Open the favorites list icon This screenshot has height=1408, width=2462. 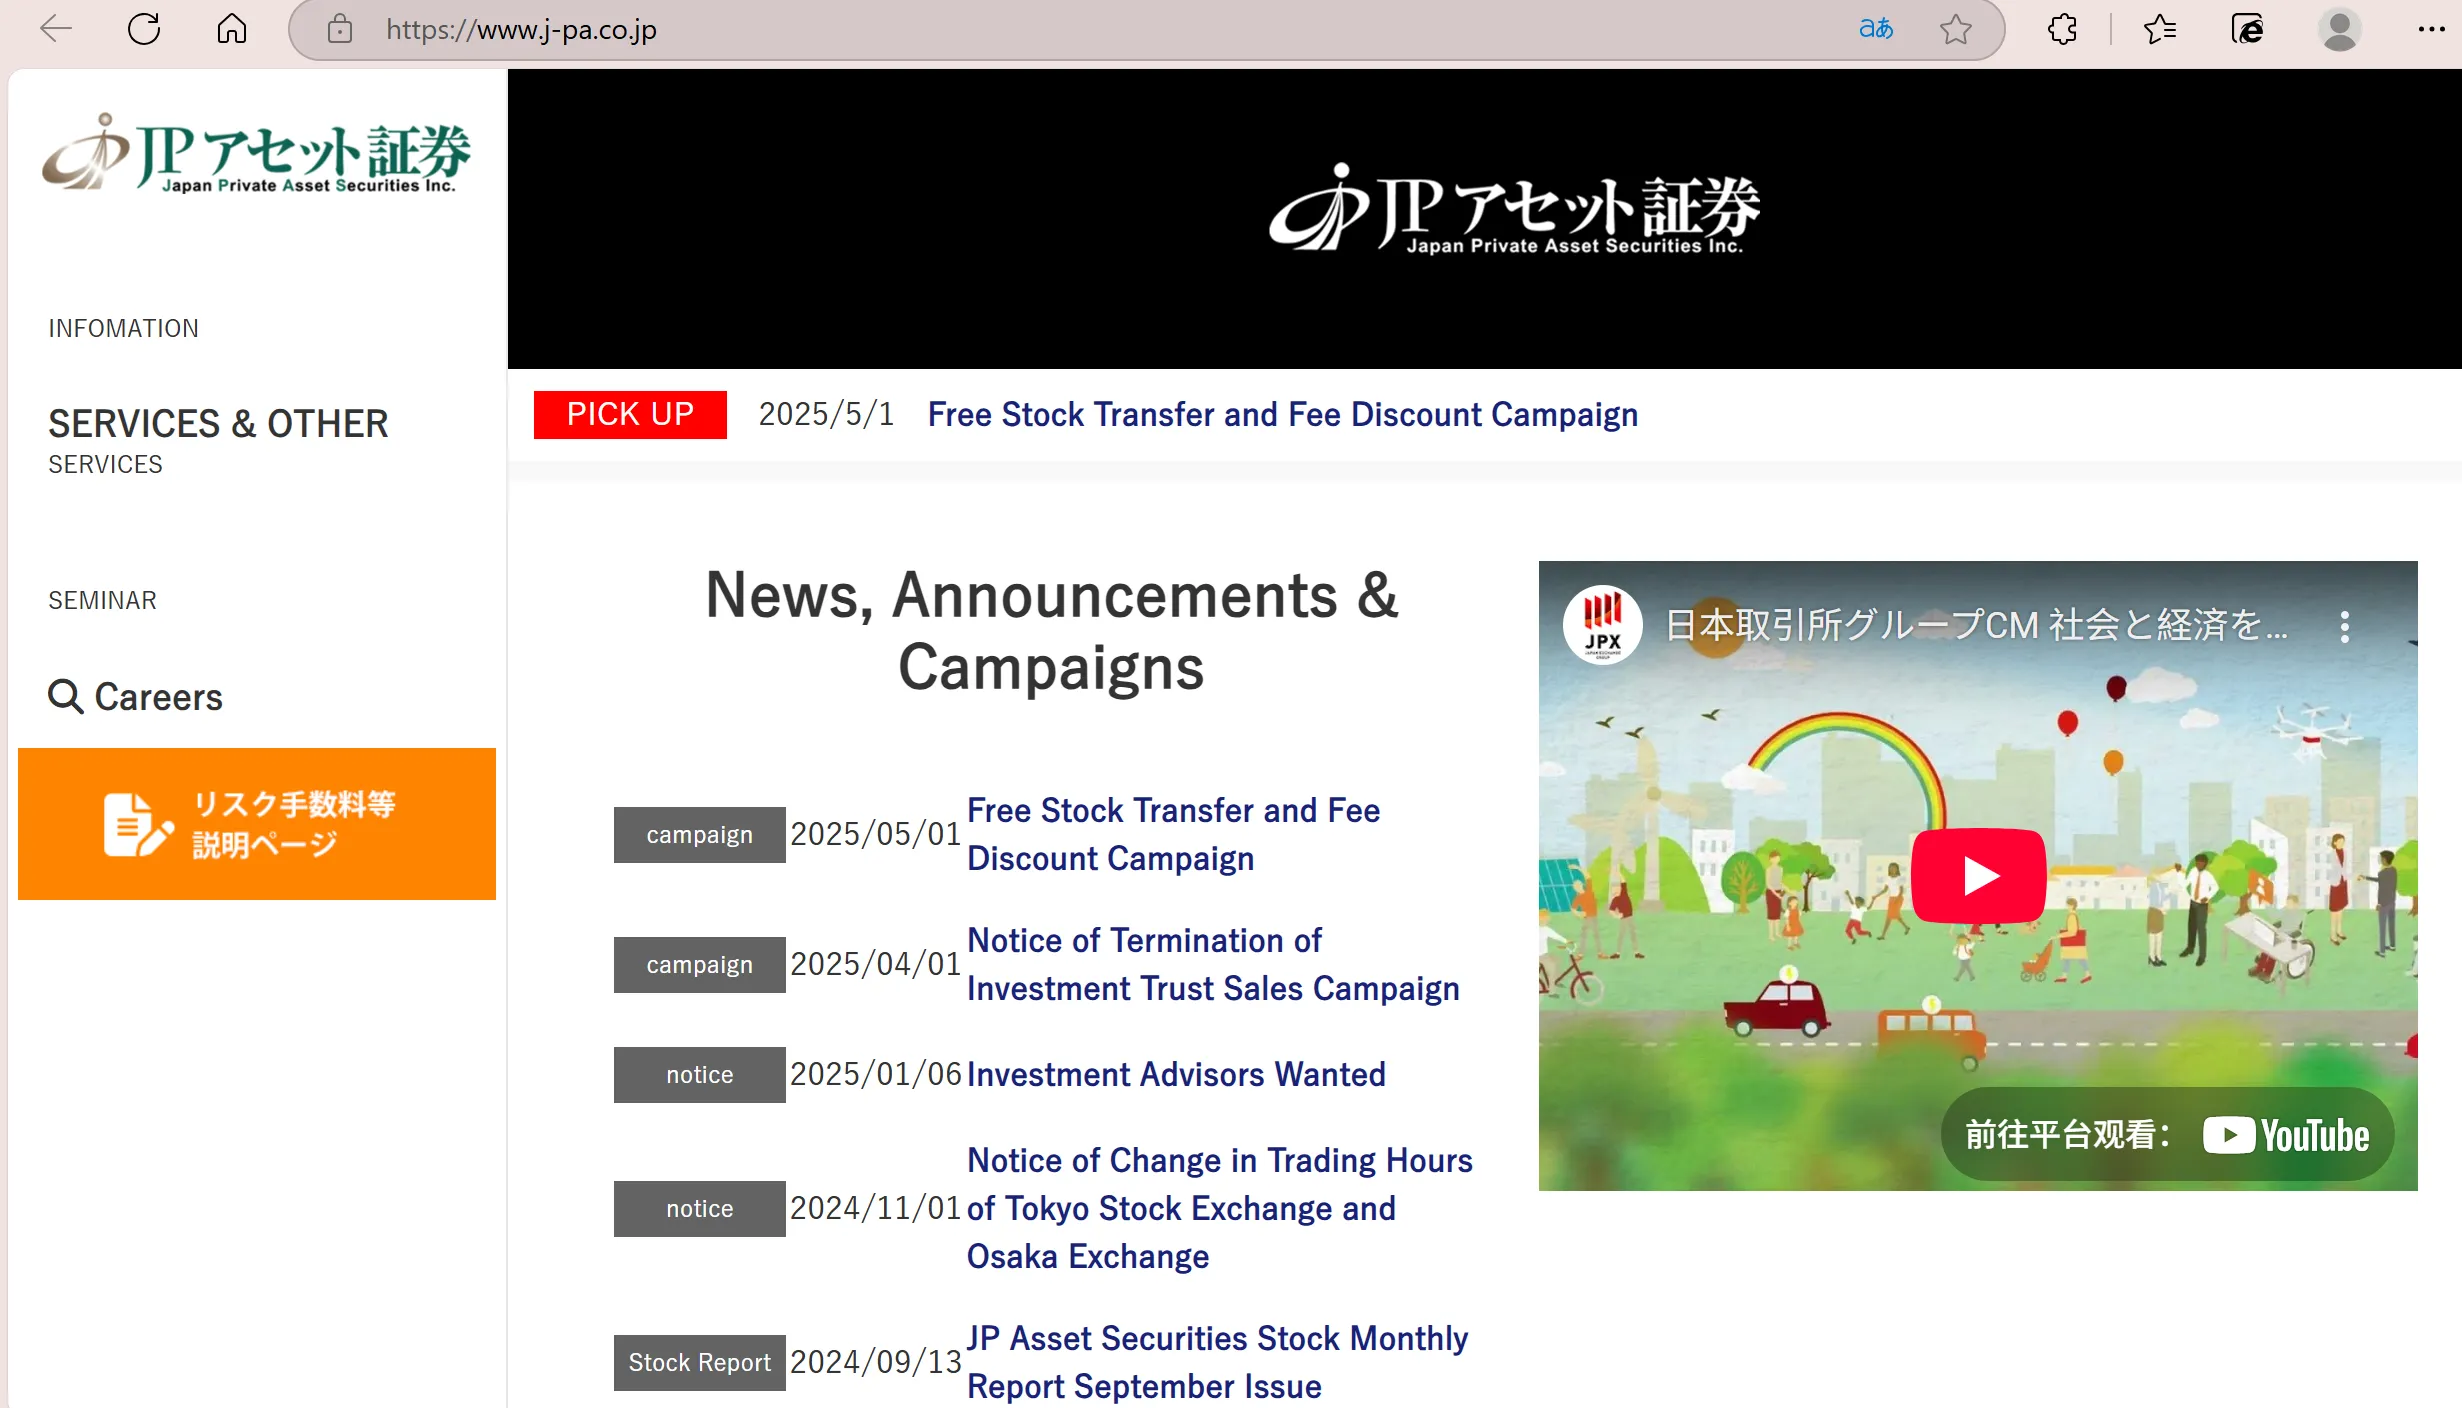pos(2160,29)
